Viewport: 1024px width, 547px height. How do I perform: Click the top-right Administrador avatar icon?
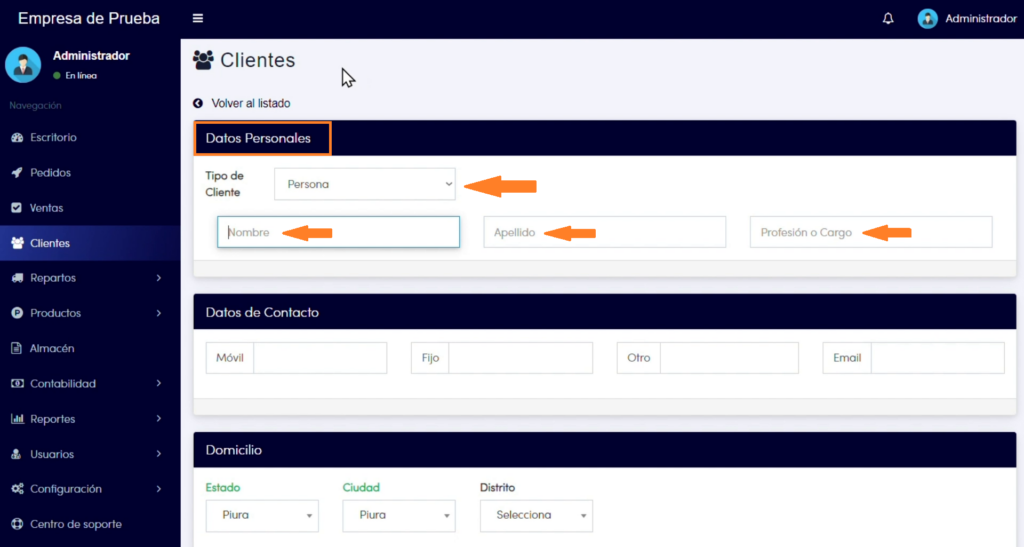(927, 18)
